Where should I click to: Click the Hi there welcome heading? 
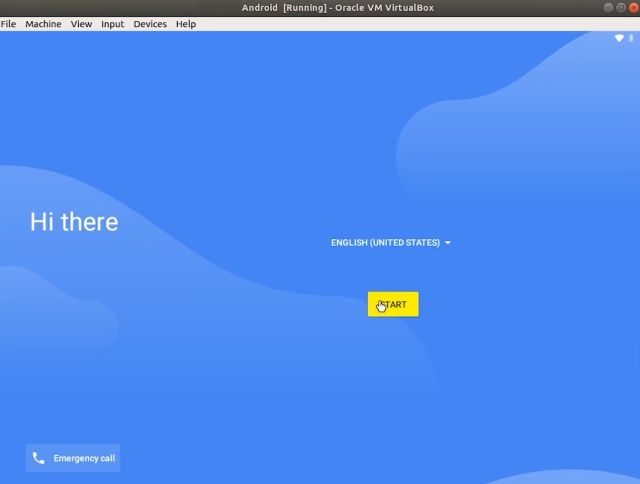(74, 222)
